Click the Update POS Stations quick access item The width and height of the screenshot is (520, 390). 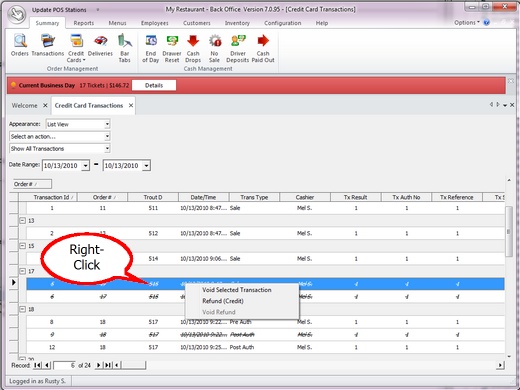(x=59, y=10)
